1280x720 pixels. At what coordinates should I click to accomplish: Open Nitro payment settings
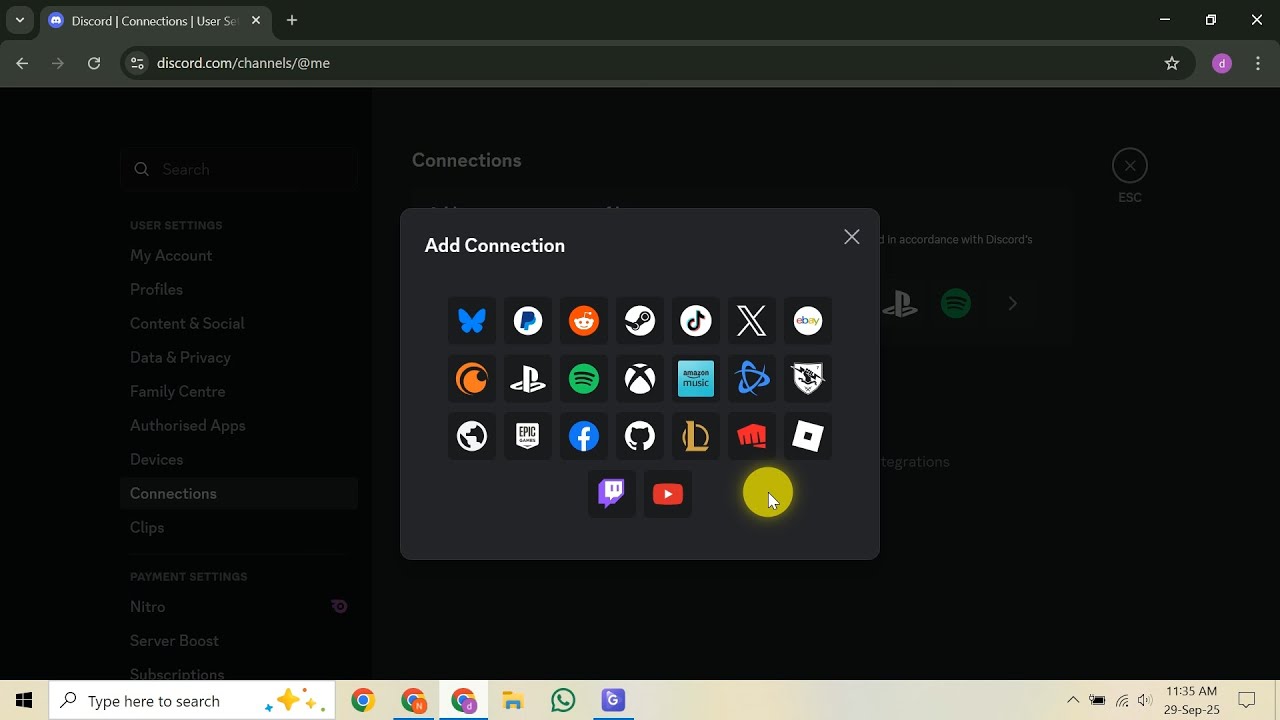239,607
